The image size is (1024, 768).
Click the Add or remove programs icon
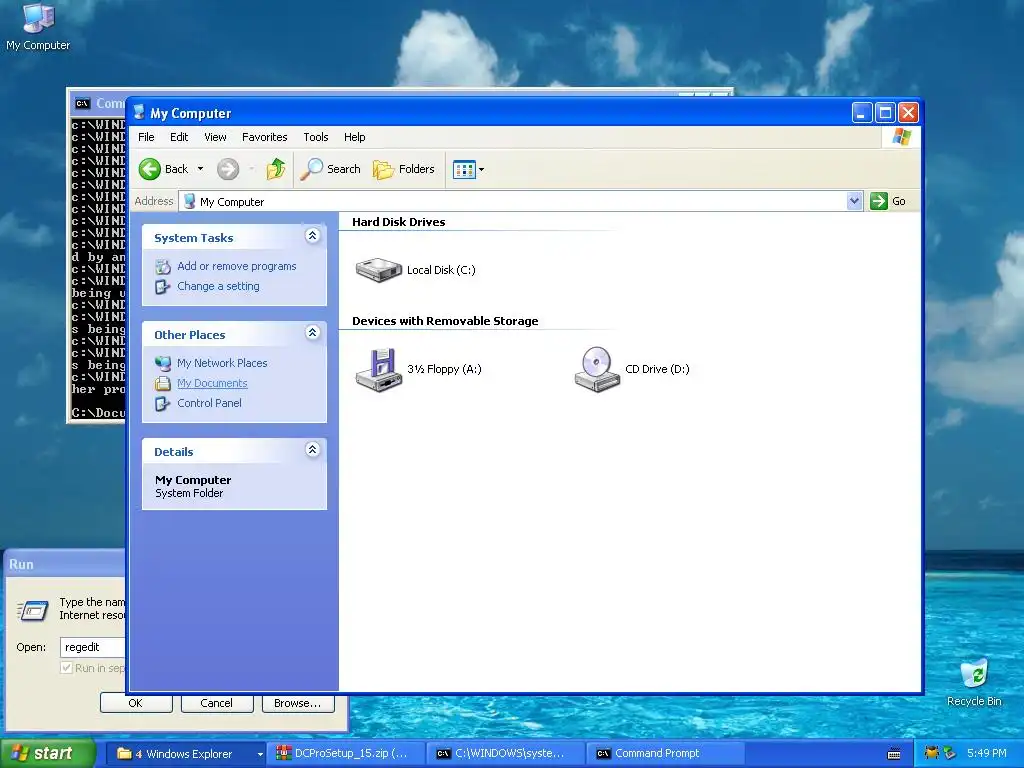point(163,266)
